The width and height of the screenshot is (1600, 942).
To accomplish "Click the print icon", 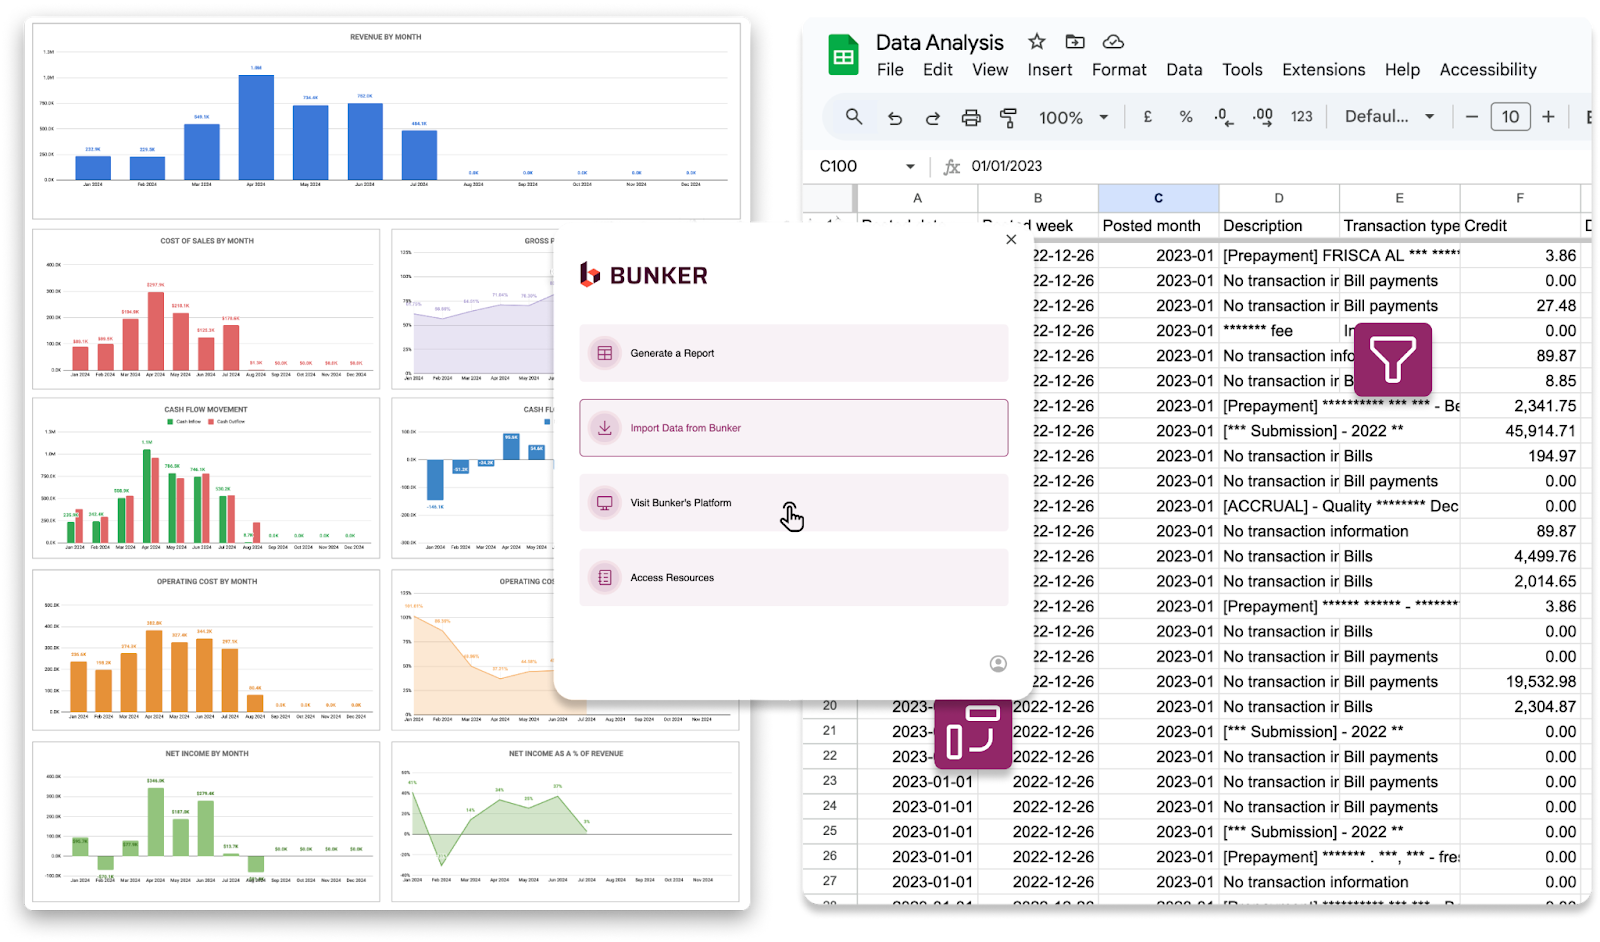I will pyautogui.click(x=971, y=118).
